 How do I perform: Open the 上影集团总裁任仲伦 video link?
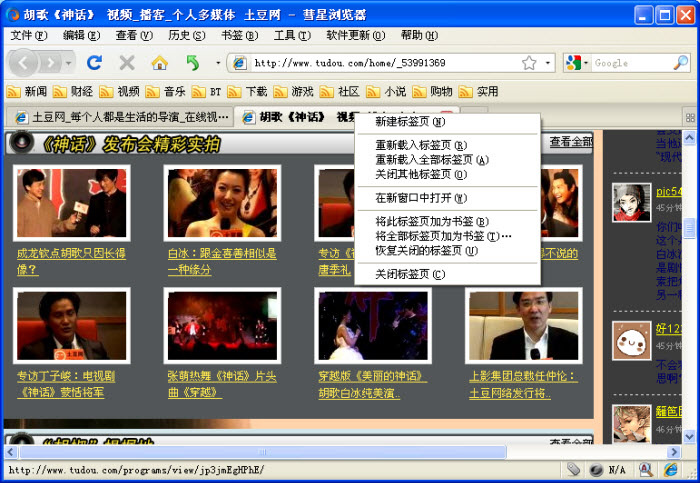point(524,384)
